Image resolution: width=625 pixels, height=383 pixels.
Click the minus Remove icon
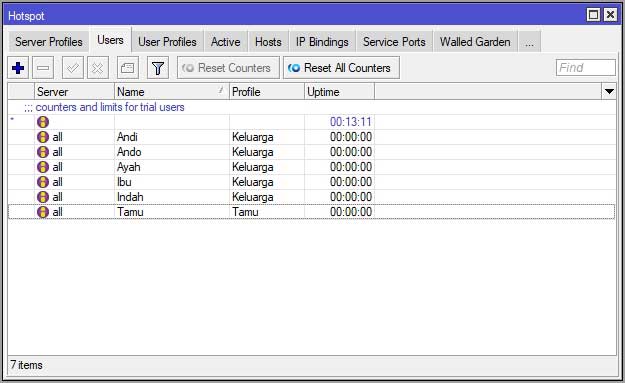click(43, 68)
